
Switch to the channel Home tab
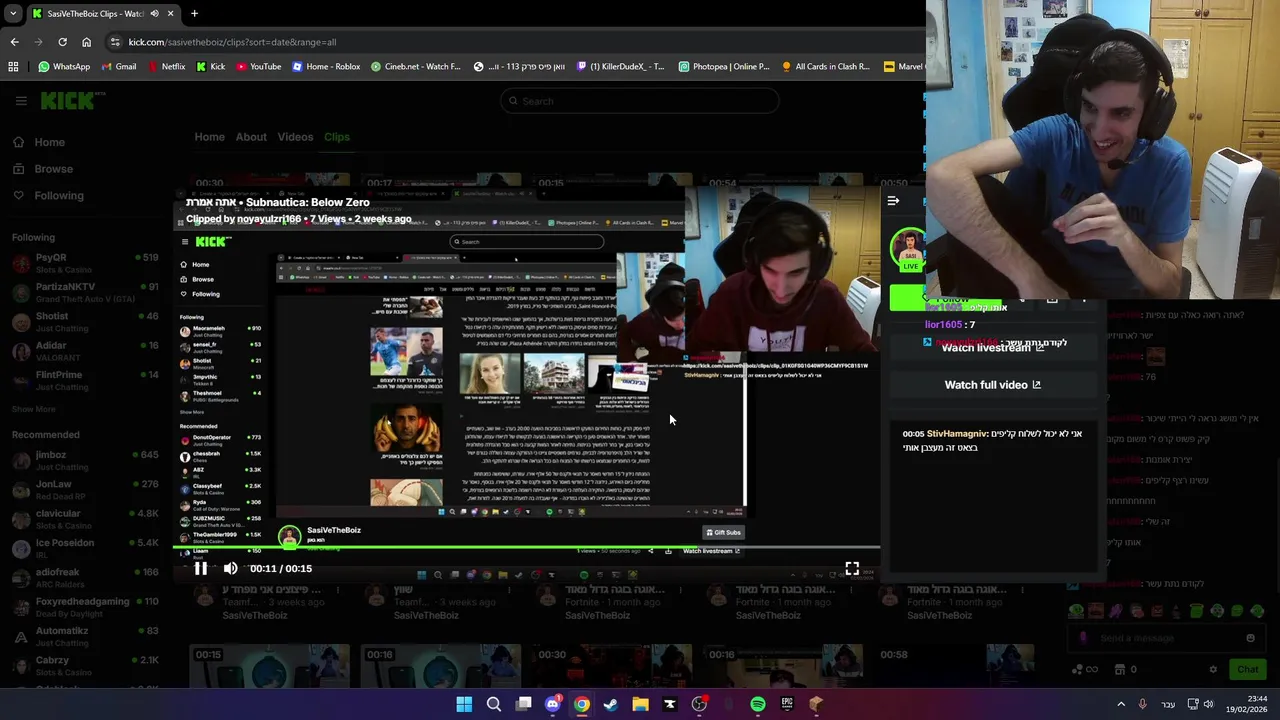pos(209,137)
